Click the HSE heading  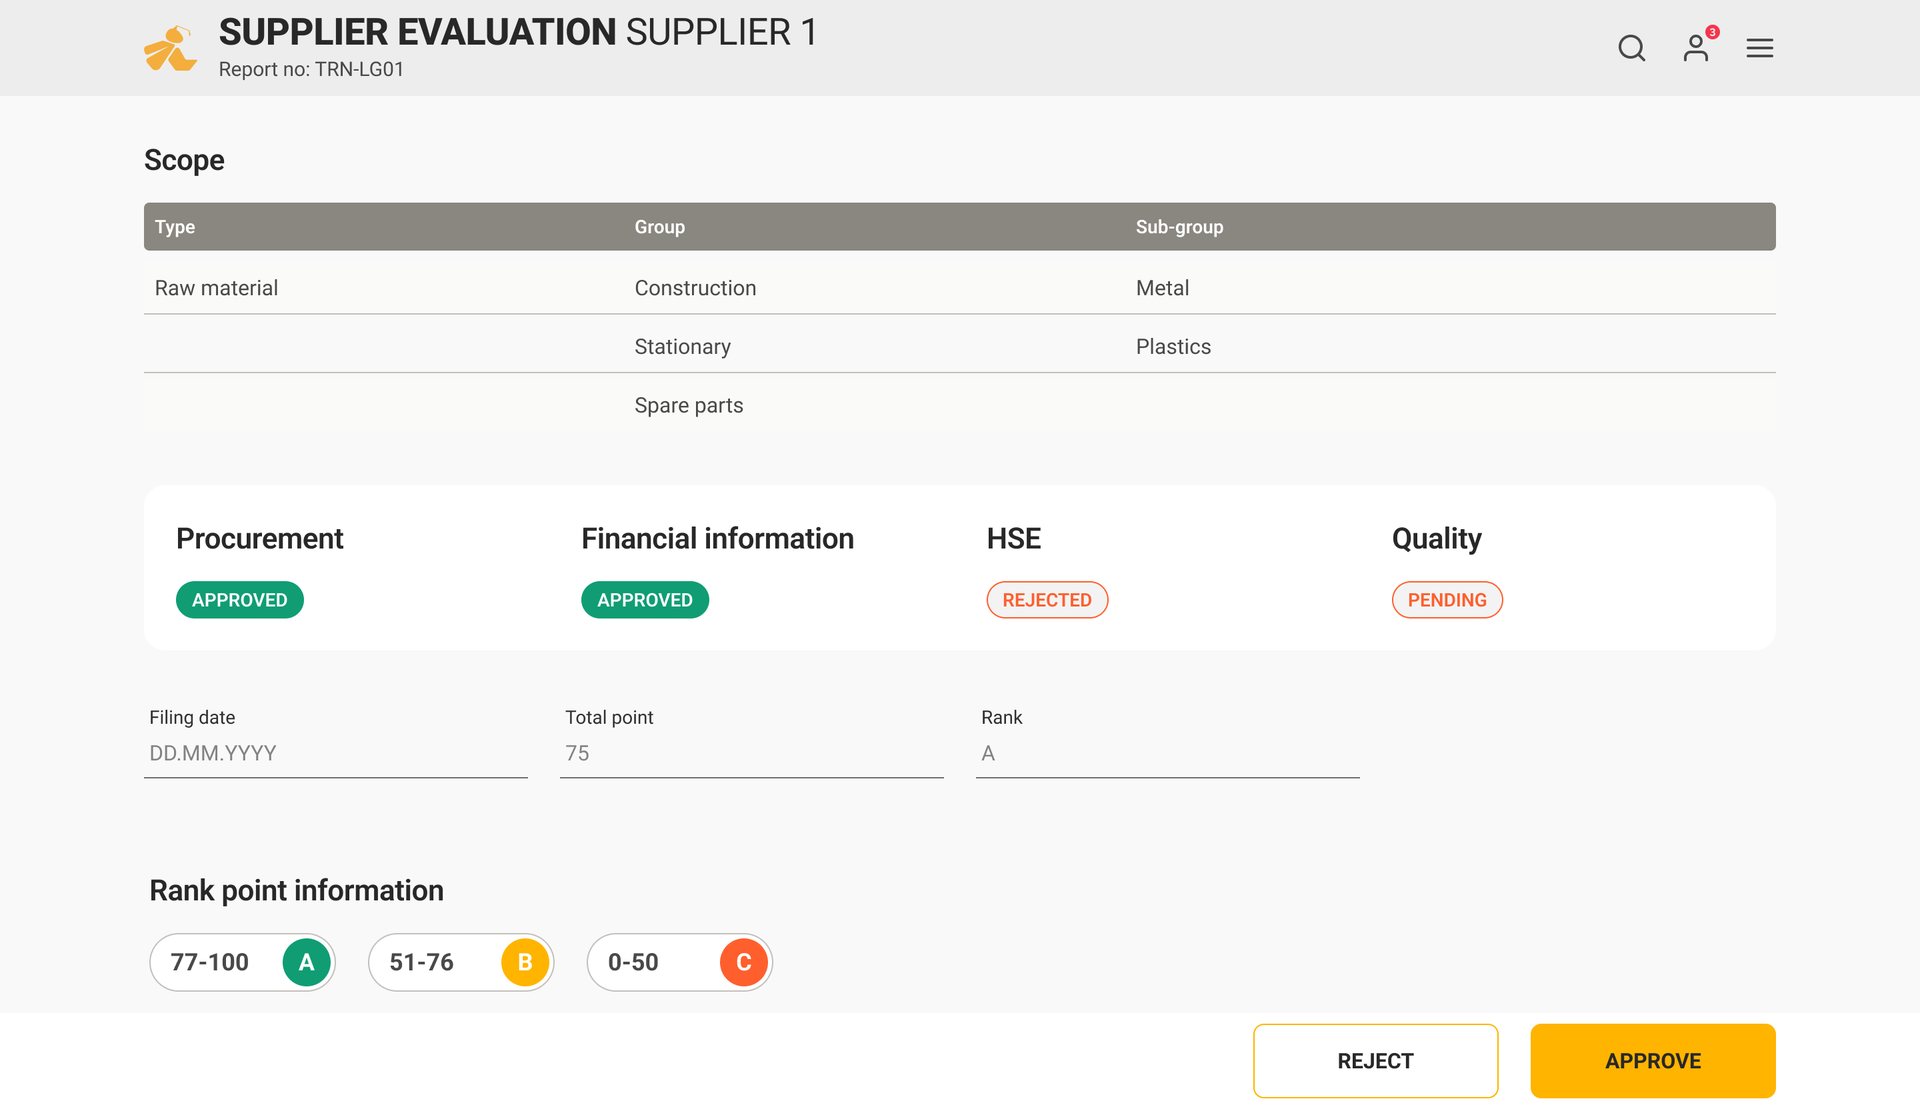(x=1013, y=539)
